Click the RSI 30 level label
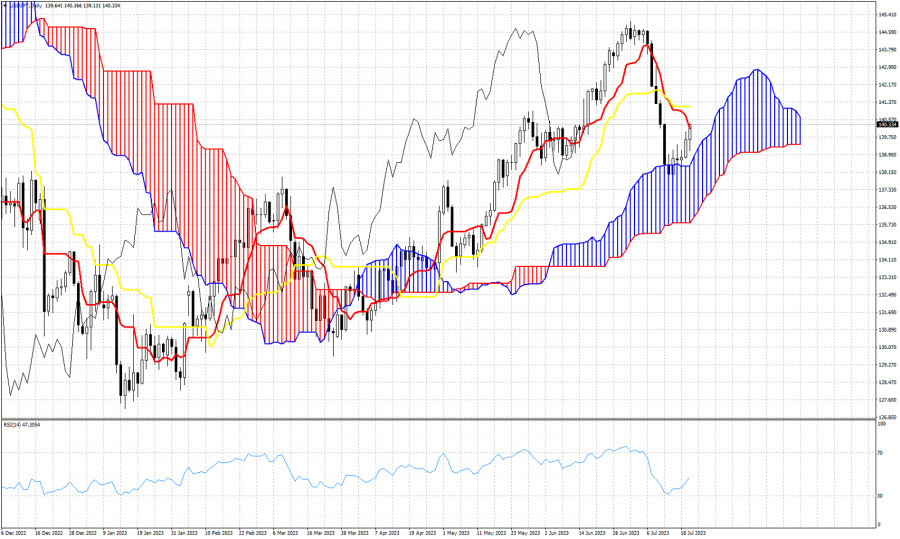 coord(880,496)
